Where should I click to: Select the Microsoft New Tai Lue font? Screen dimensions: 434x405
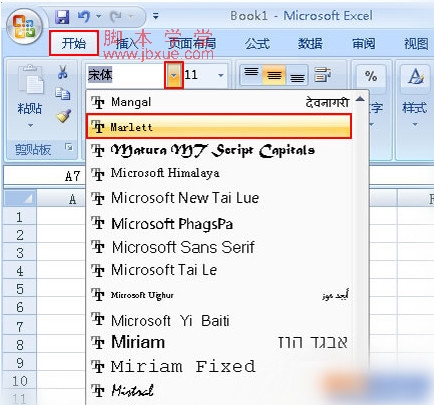220,198
